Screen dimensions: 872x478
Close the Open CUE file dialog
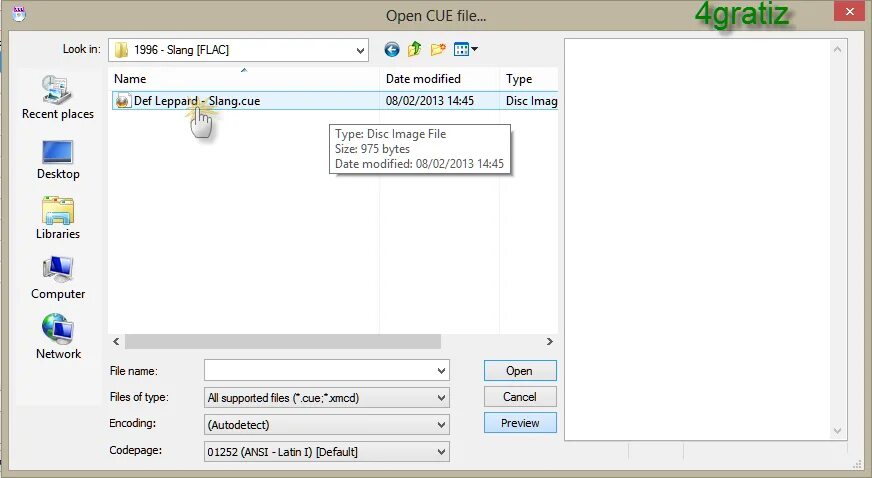tap(849, 11)
